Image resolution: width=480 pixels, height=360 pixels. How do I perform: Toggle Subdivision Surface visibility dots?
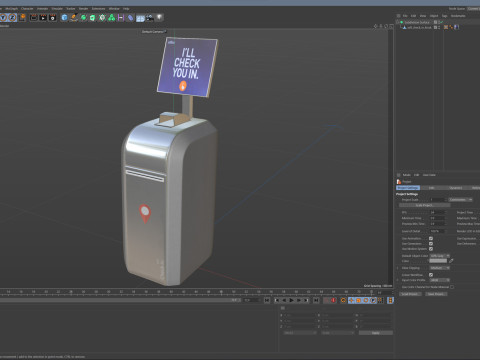(x=439, y=22)
